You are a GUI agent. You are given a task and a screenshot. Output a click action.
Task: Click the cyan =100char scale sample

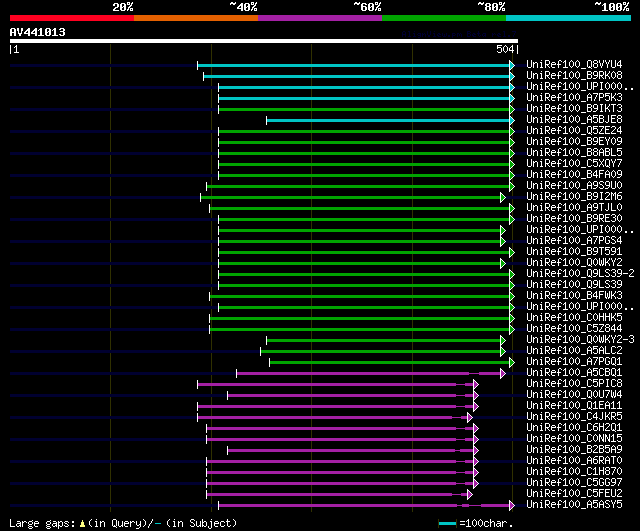pos(447,523)
